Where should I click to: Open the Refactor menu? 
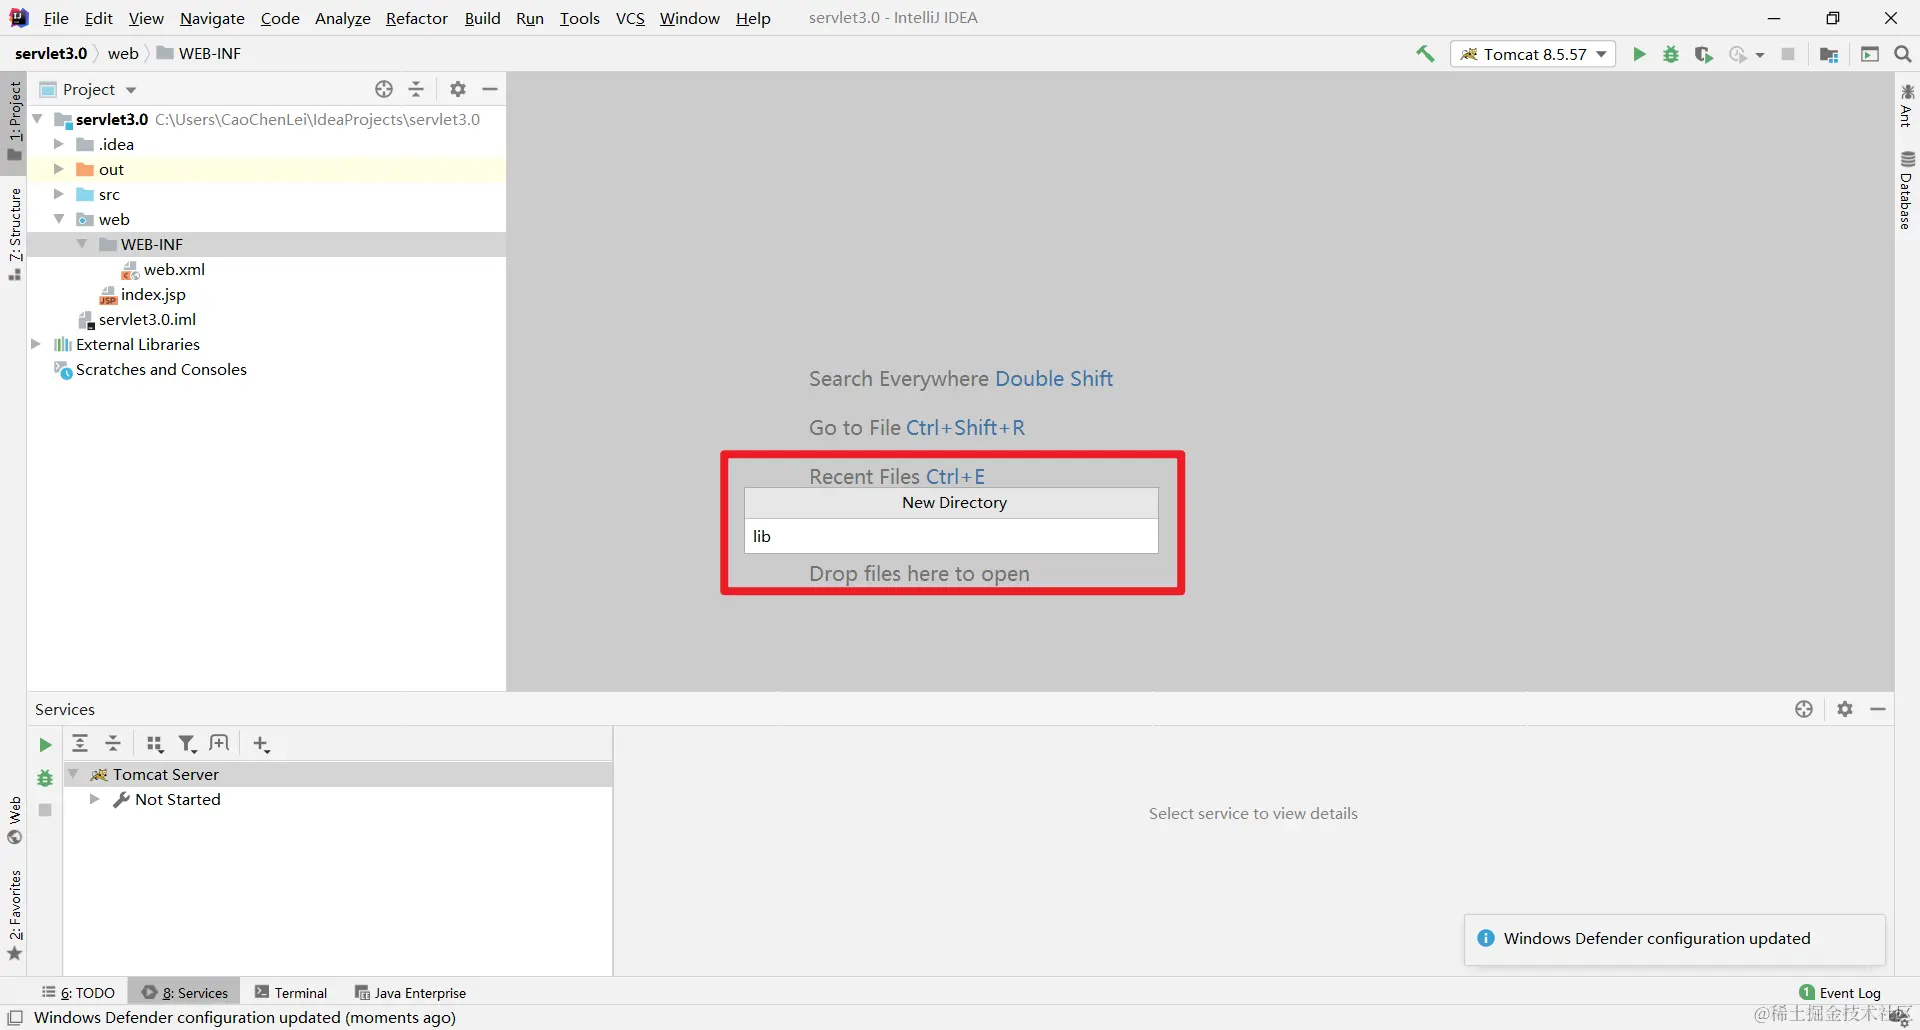[x=417, y=18]
